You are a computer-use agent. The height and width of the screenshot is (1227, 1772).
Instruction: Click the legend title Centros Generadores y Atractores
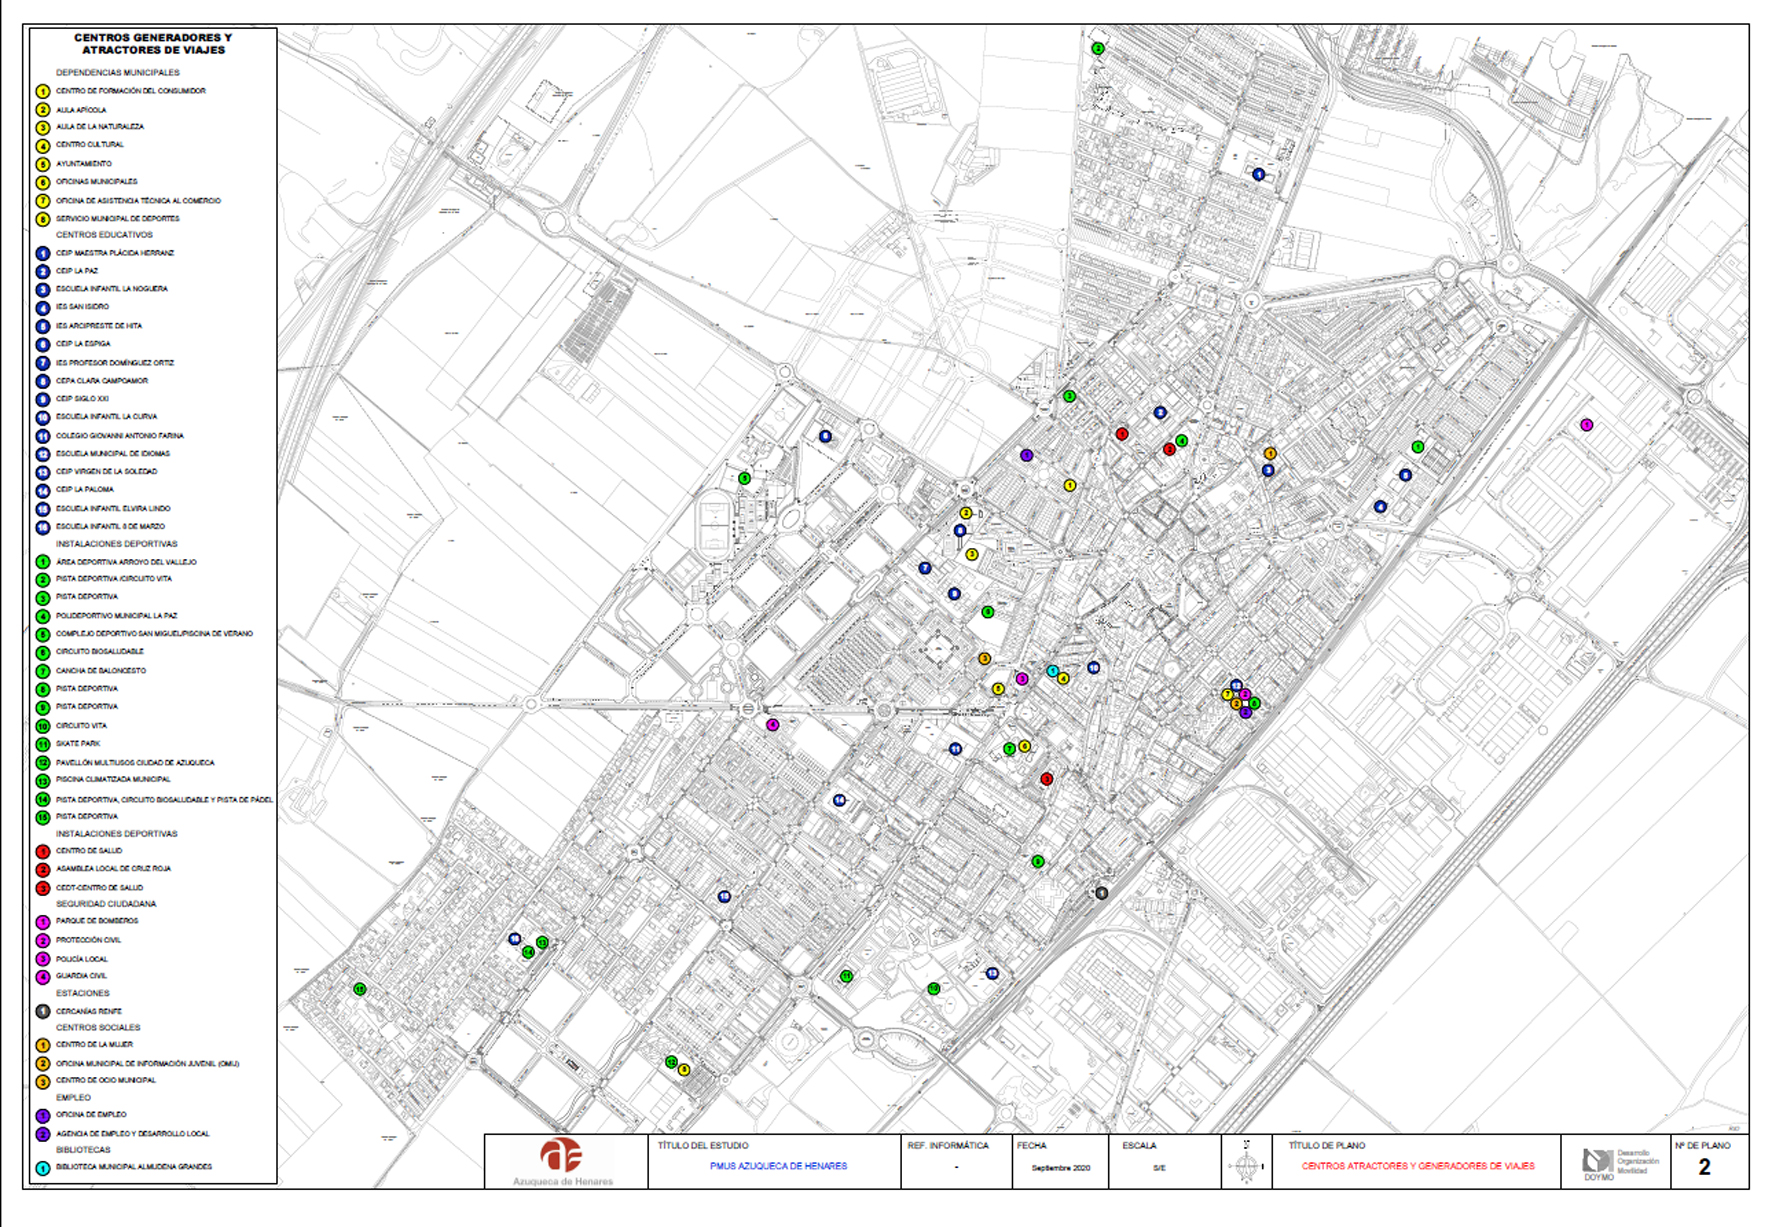tap(153, 44)
